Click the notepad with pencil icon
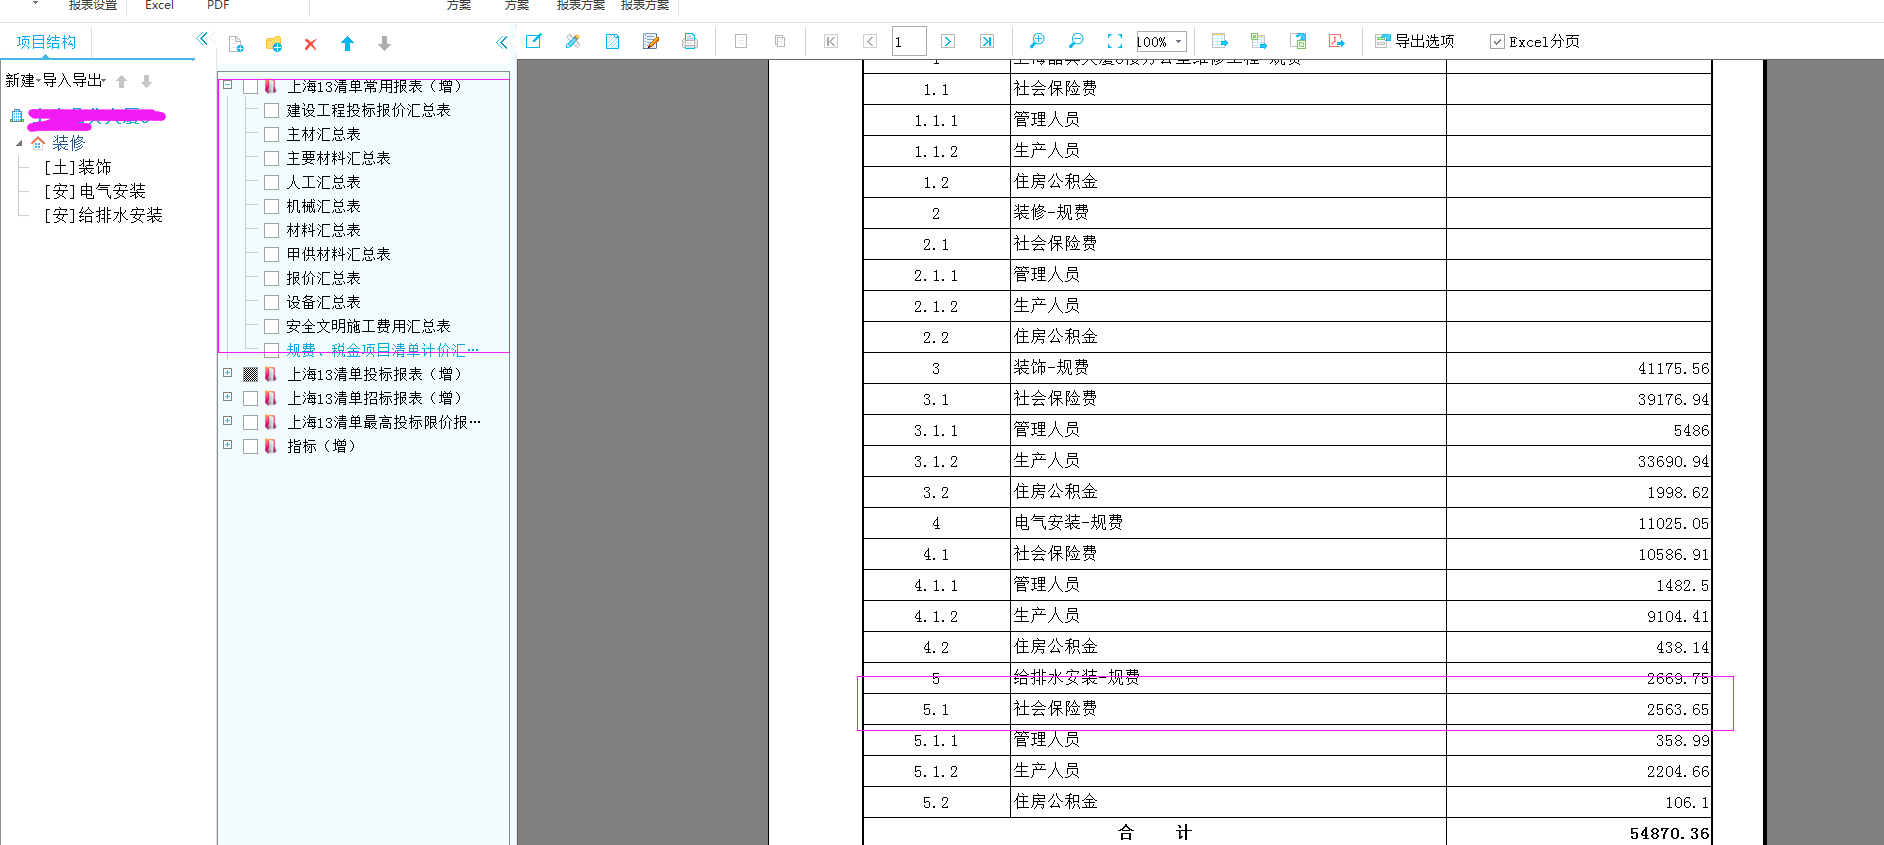The image size is (1884, 845). pos(651,41)
